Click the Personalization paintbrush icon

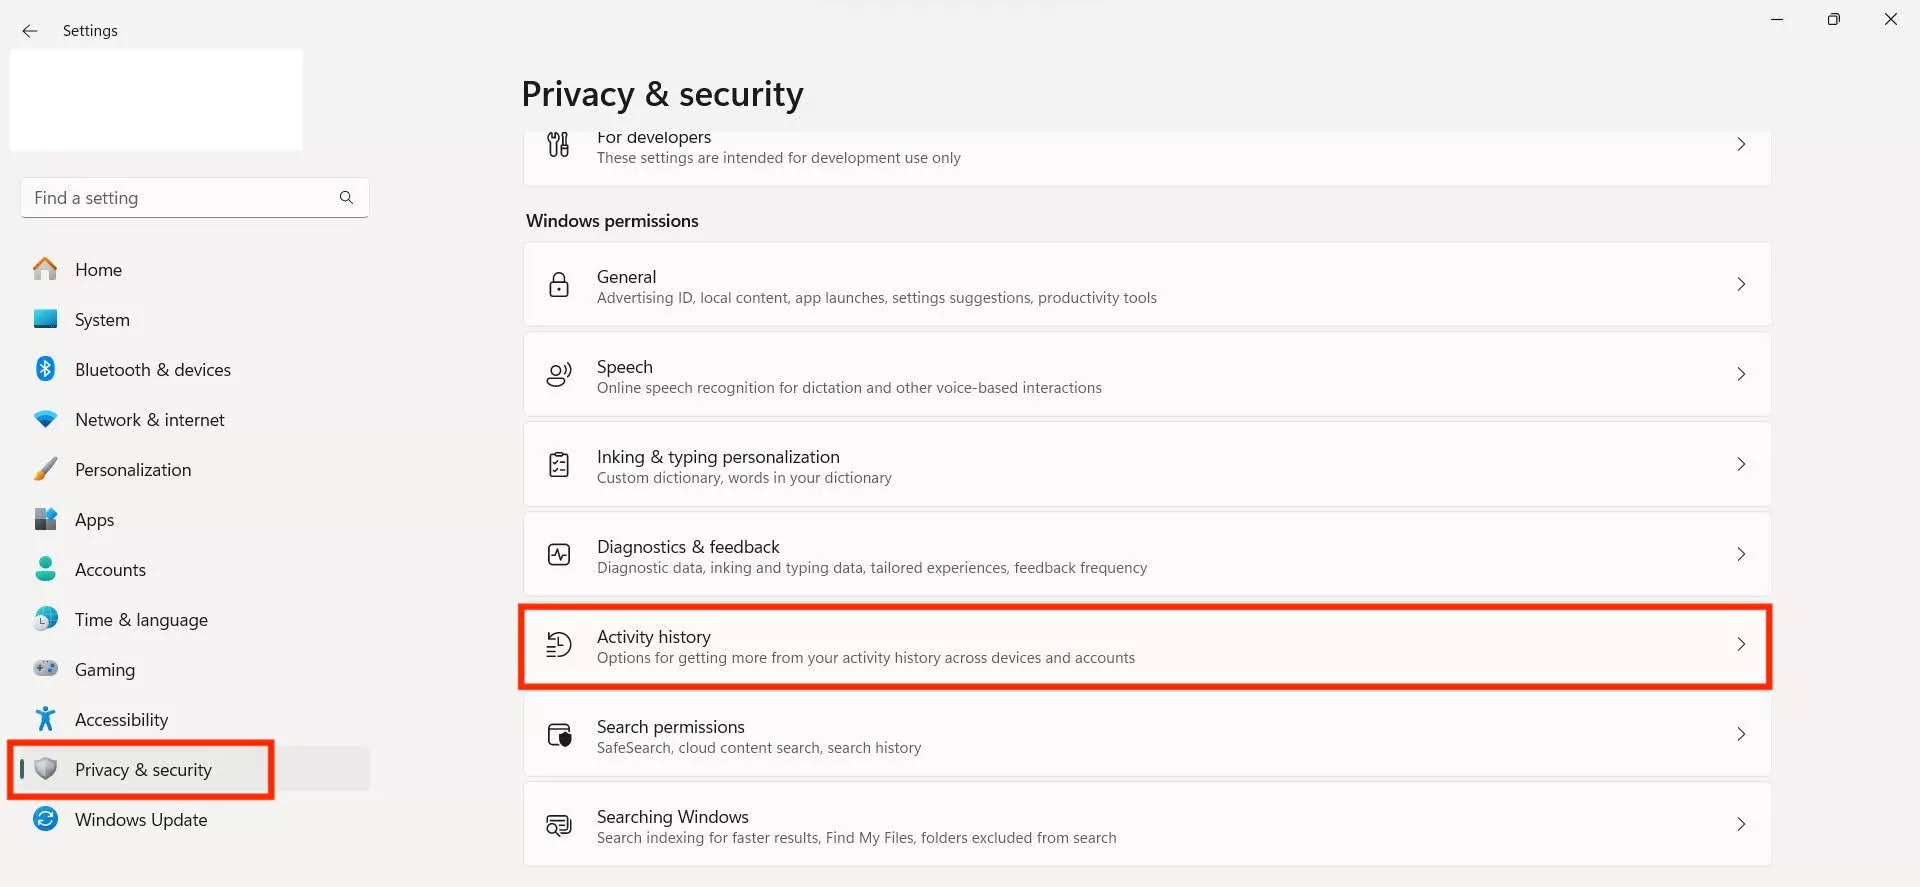45,469
